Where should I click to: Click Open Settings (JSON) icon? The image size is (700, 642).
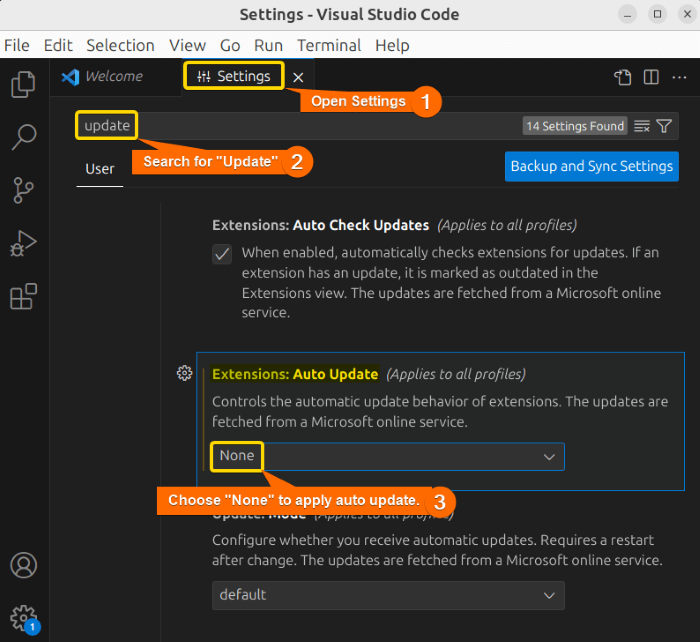pyautogui.click(x=622, y=77)
